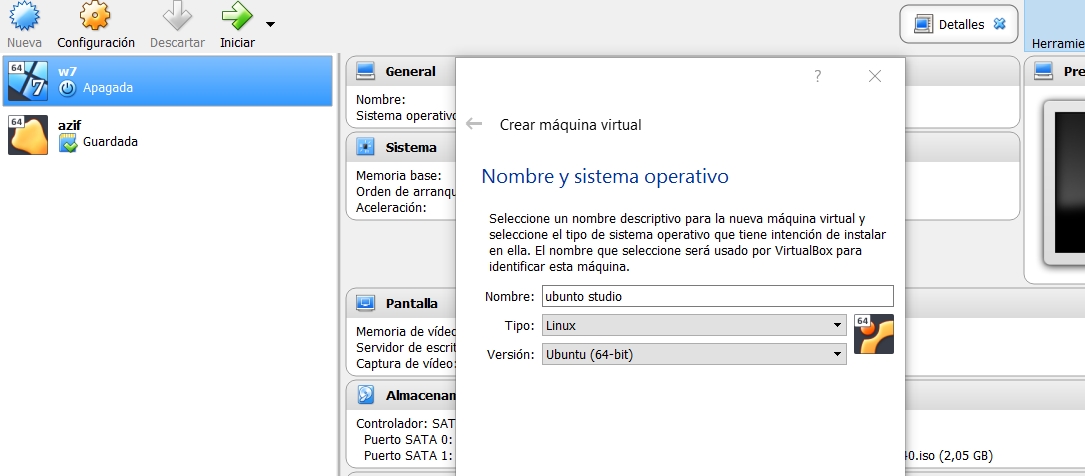Open the Tipo dropdown showing Linux
Image resolution: width=1085 pixels, height=476 pixels.
[x=693, y=325]
